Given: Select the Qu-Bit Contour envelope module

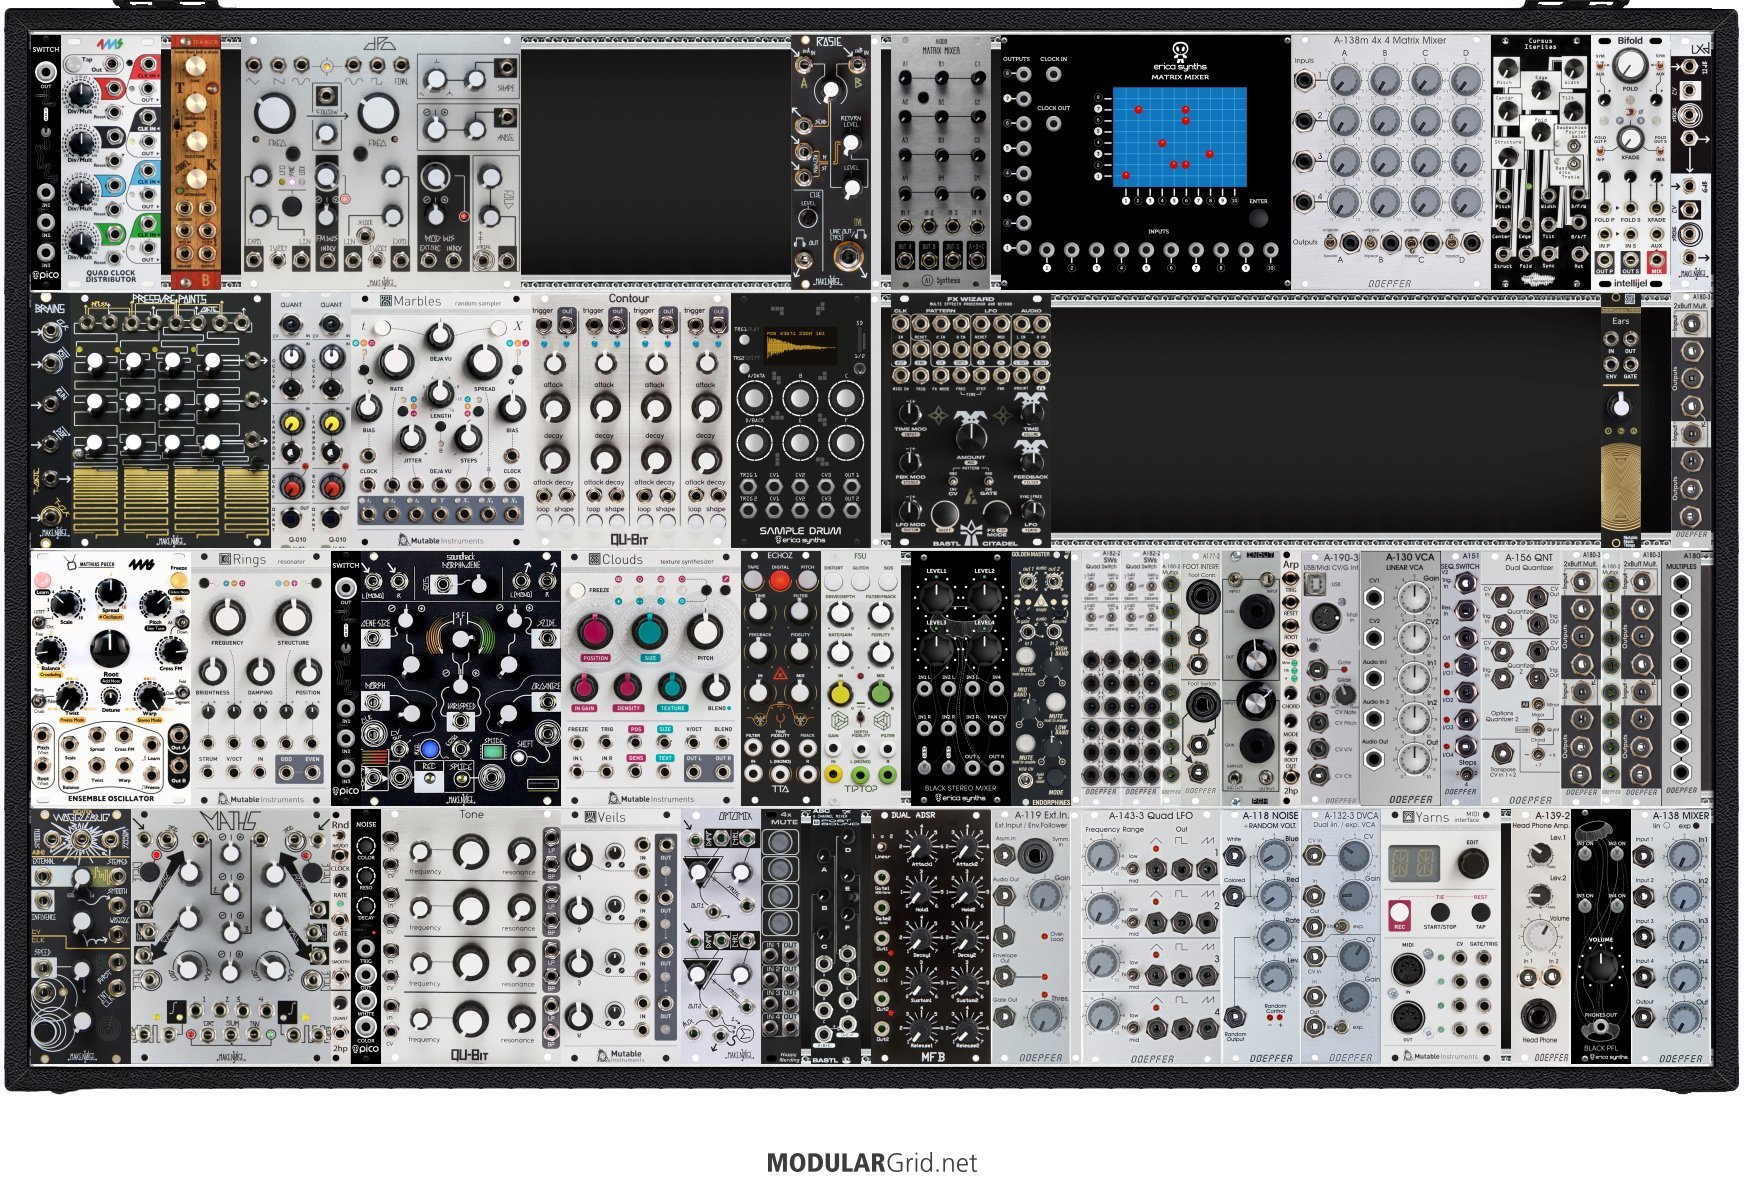Looking at the screenshot, I should [x=630, y=420].
